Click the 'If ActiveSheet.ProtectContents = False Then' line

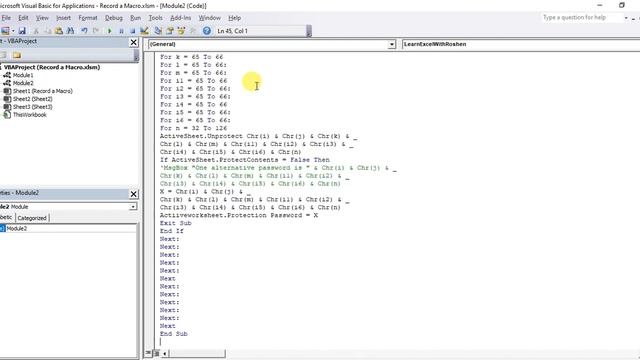click(244, 160)
